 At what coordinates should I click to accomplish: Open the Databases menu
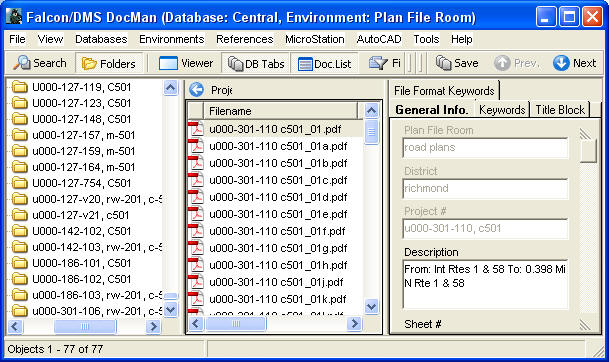coord(101,39)
